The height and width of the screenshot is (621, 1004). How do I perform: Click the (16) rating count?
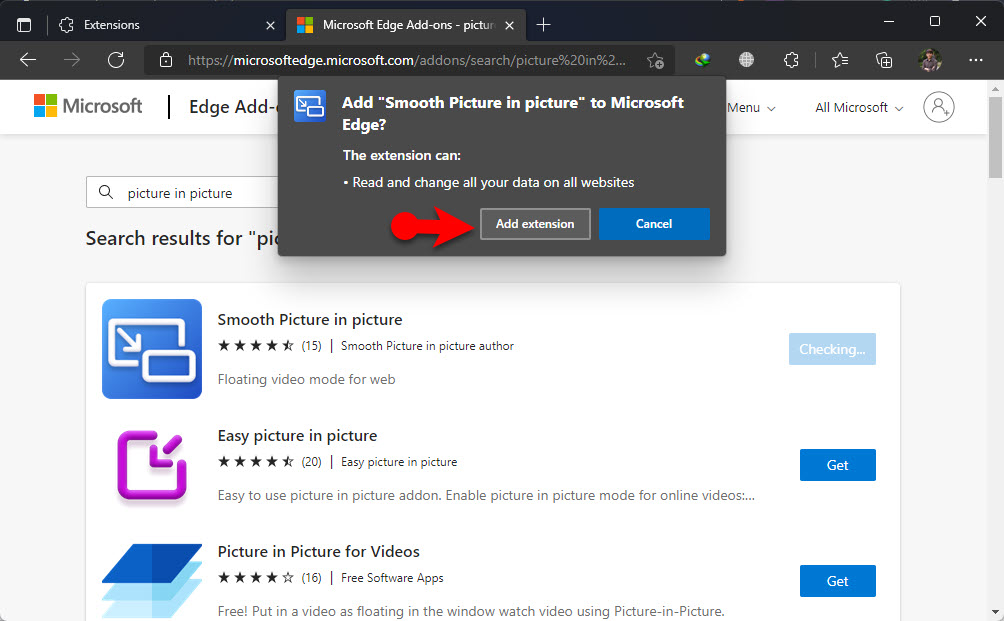[311, 577]
